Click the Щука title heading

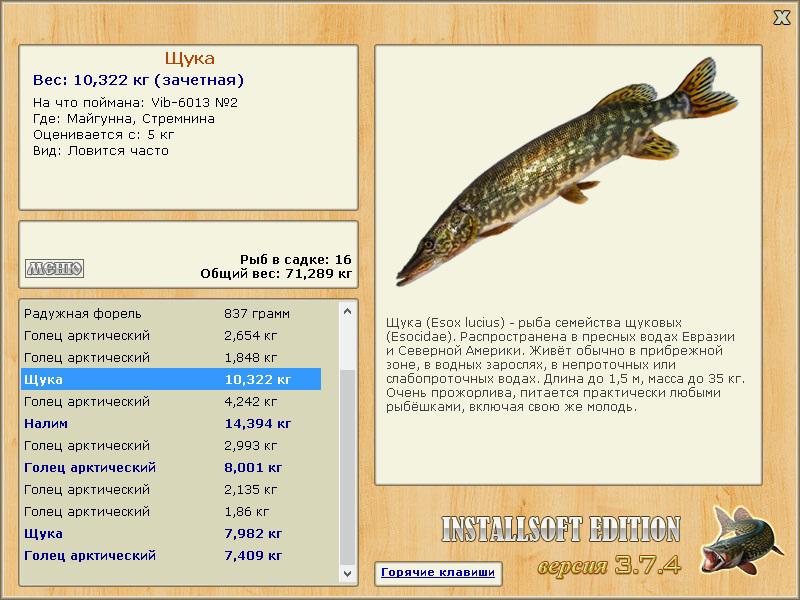189,59
